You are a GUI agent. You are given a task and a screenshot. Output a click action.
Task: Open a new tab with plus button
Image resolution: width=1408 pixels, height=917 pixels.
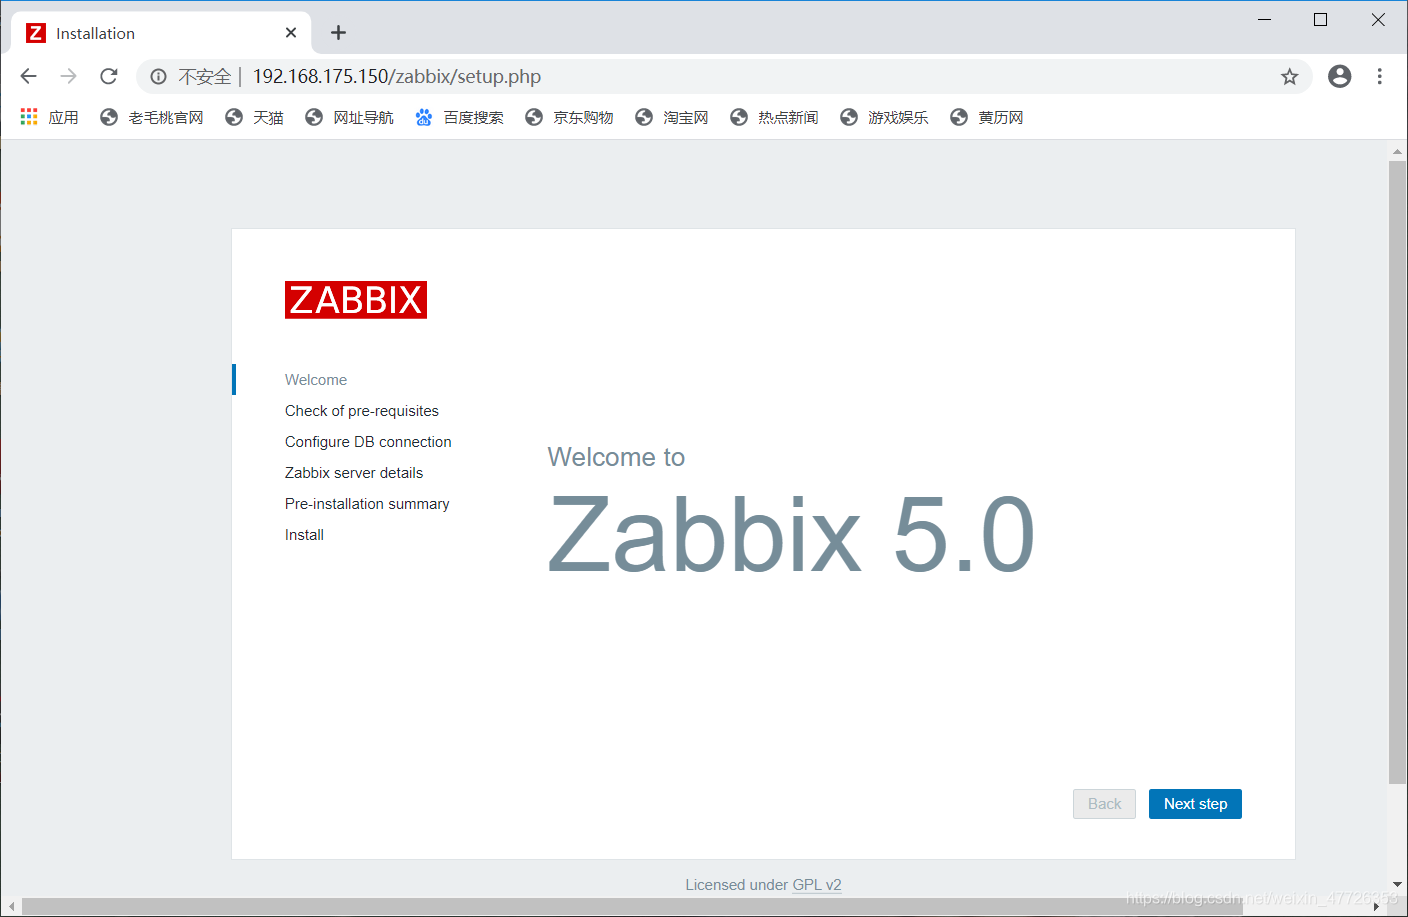tap(338, 33)
